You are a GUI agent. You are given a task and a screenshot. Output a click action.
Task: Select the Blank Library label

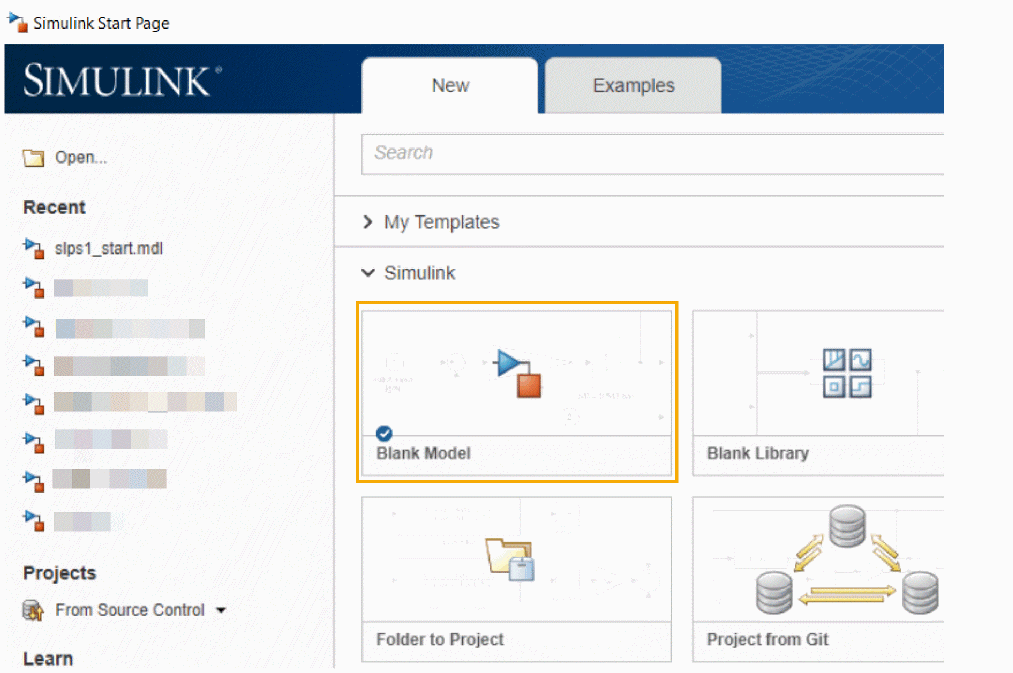[x=758, y=453]
